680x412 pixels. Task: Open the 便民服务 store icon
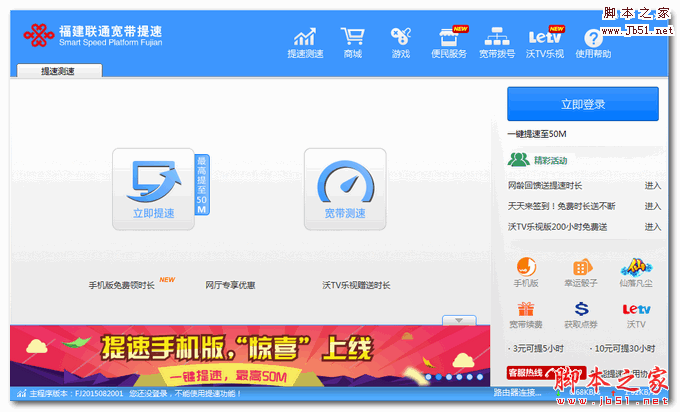[449, 43]
